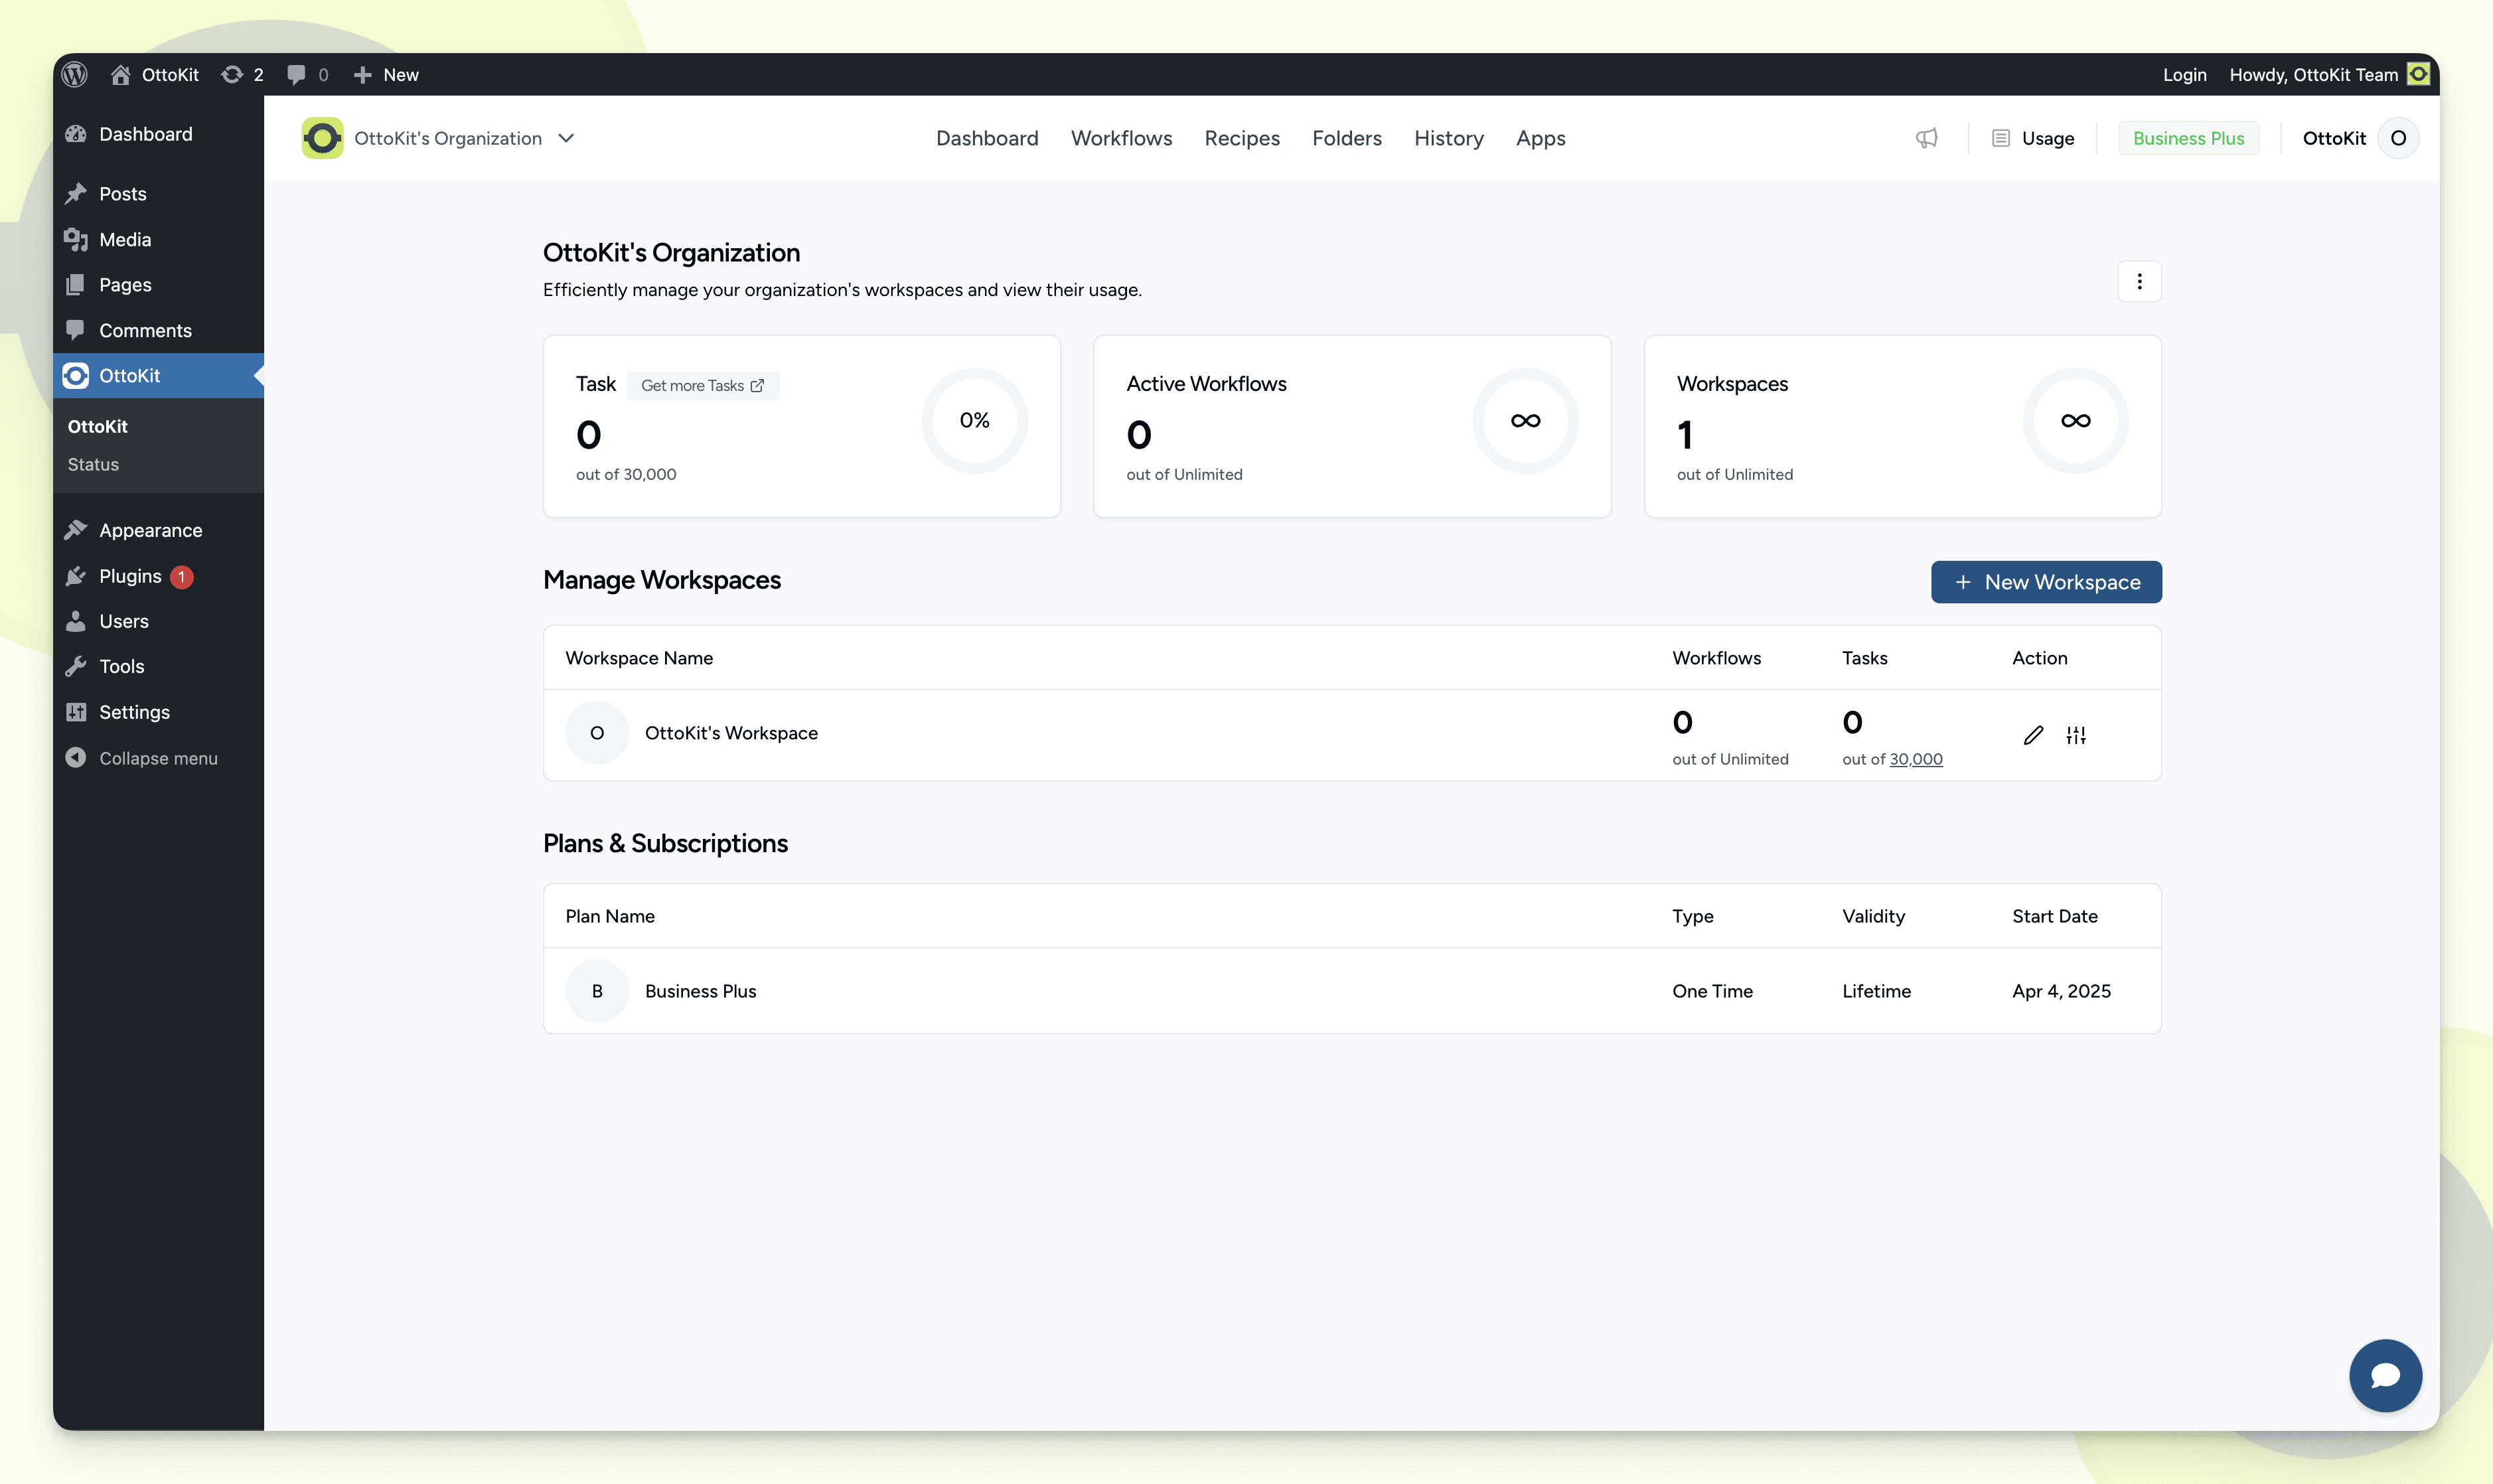Switch to the Workflows tab
This screenshot has width=2493, height=1484.
point(1121,138)
